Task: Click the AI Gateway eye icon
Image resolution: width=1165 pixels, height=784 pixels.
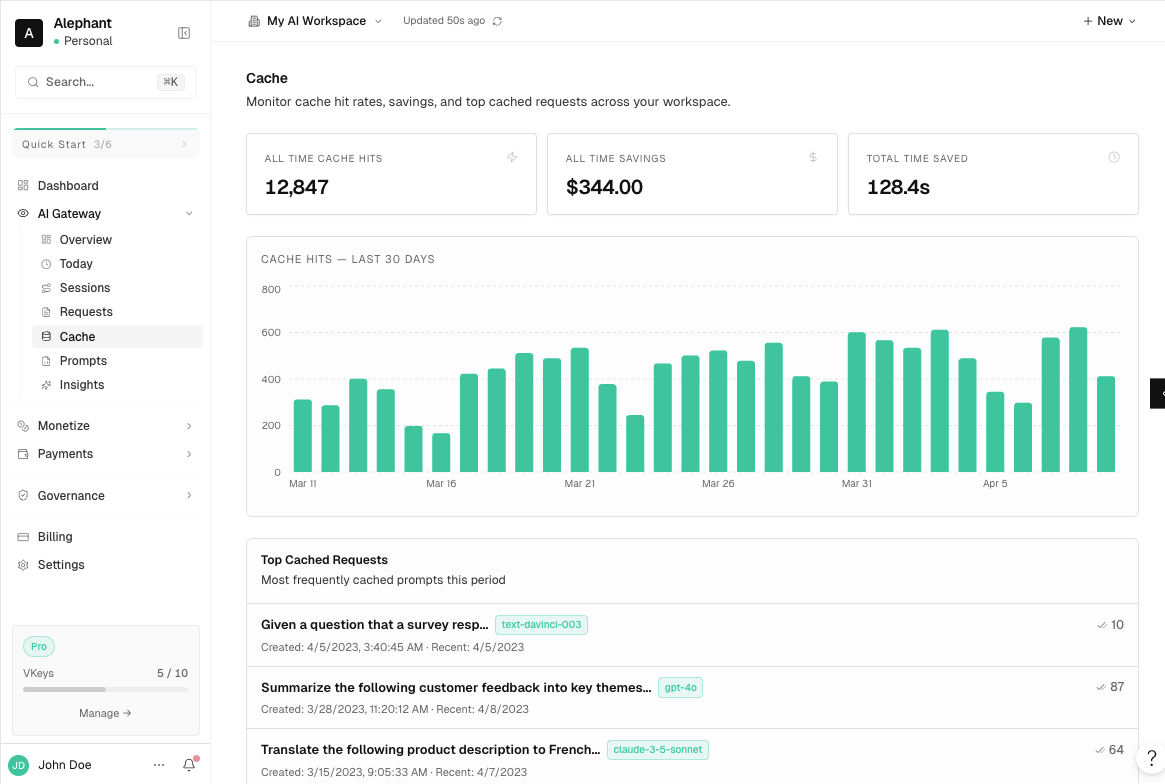Action: coord(23,213)
